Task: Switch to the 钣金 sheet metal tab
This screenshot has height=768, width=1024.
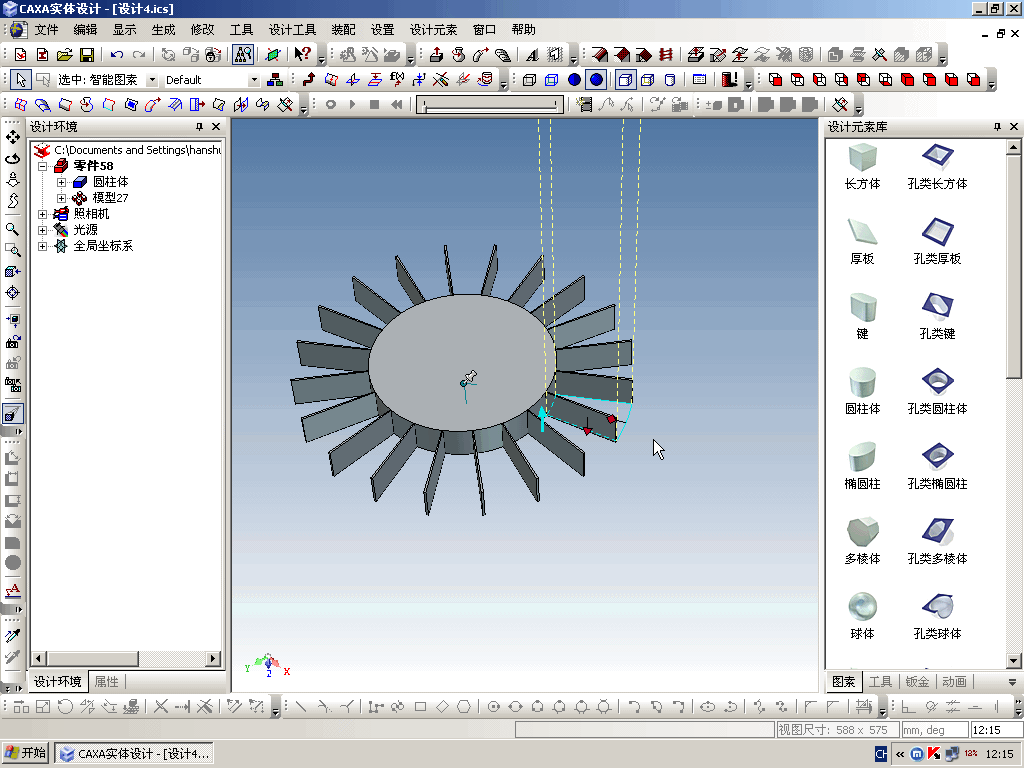Action: coord(917,682)
